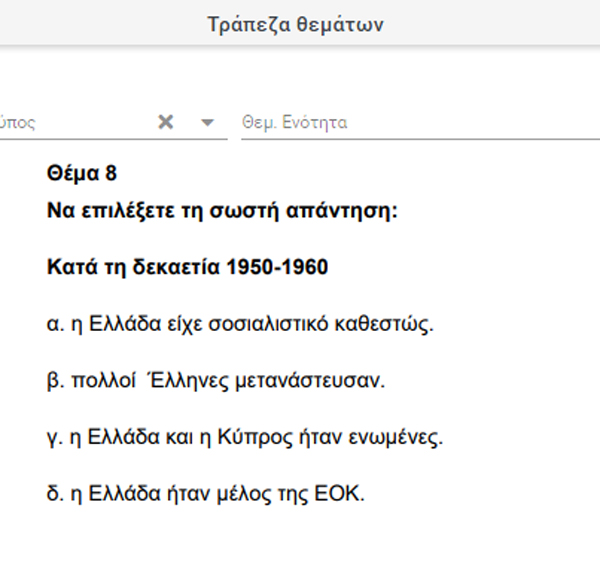Click the partially visible Τύπος field label
This screenshot has width=600, height=578.
click(18, 123)
